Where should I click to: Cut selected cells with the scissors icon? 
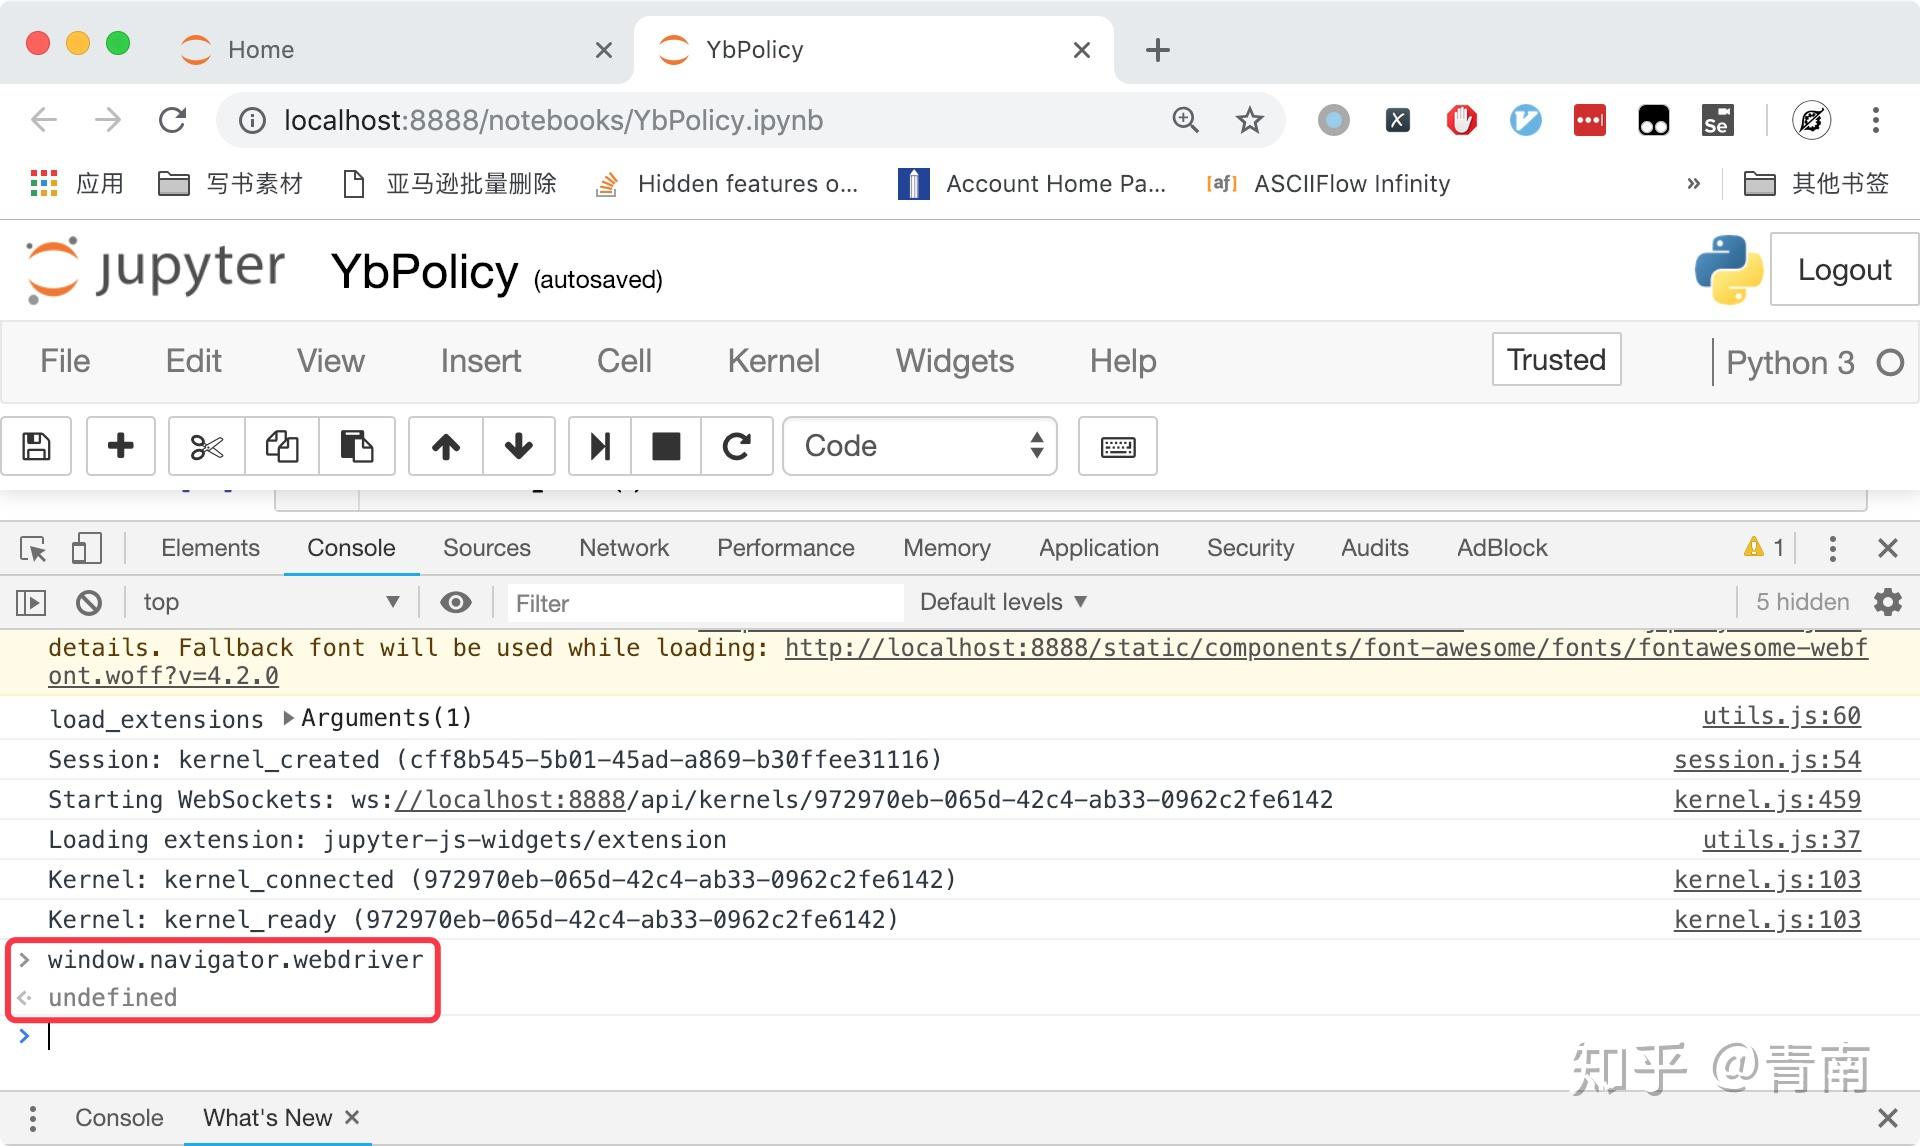coord(204,446)
